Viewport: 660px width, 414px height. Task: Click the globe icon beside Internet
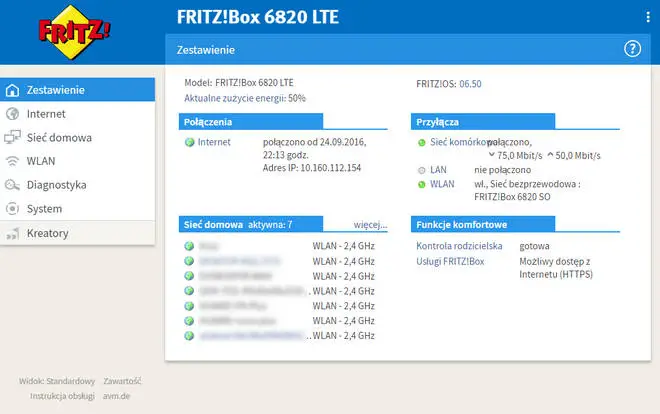tap(13, 114)
